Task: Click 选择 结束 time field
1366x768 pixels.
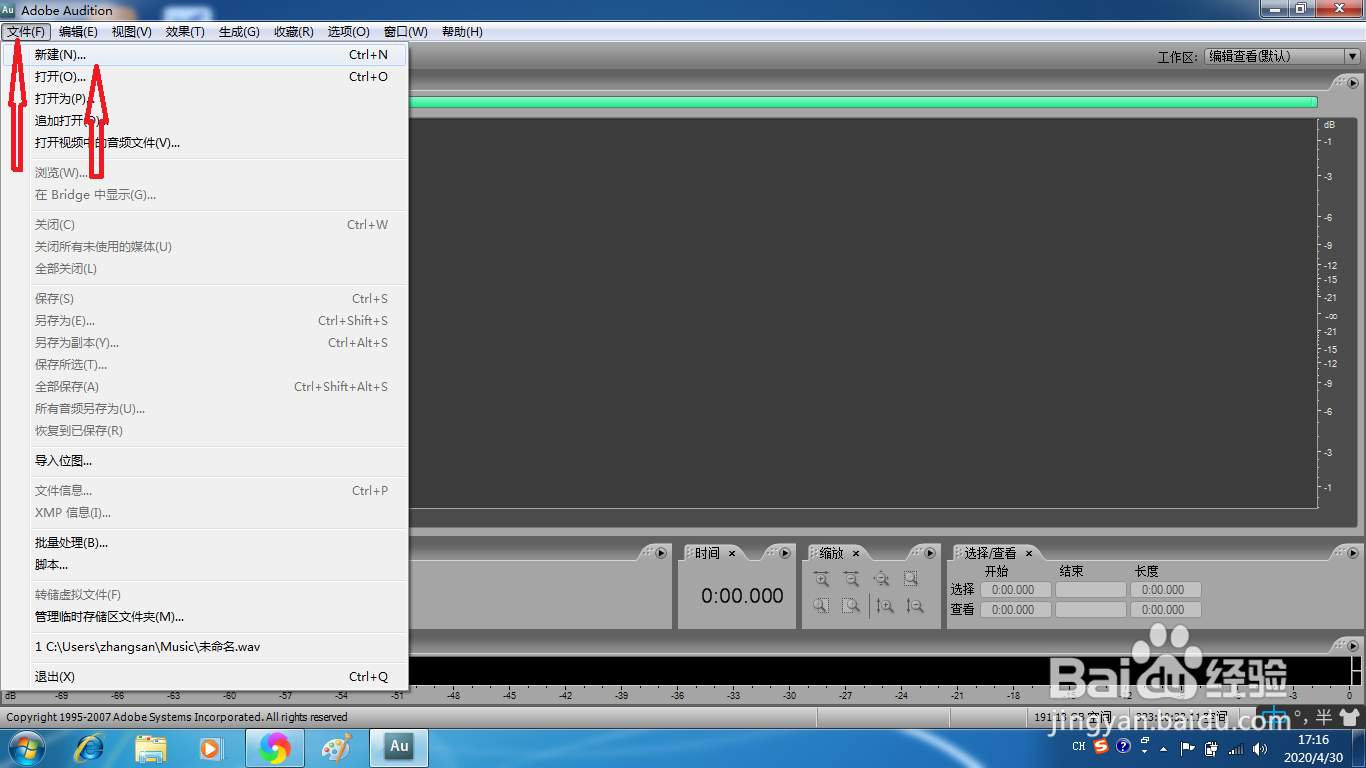Action: 1090,590
